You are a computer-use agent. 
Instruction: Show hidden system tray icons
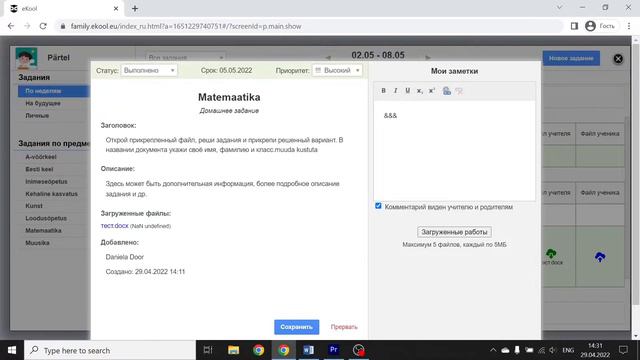pos(493,350)
